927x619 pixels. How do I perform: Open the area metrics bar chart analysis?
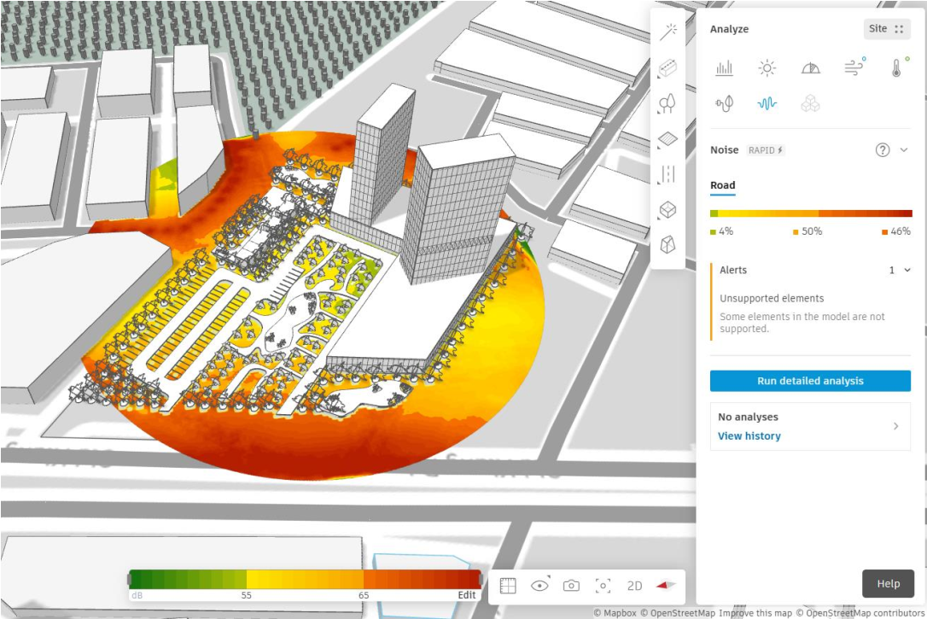point(724,68)
